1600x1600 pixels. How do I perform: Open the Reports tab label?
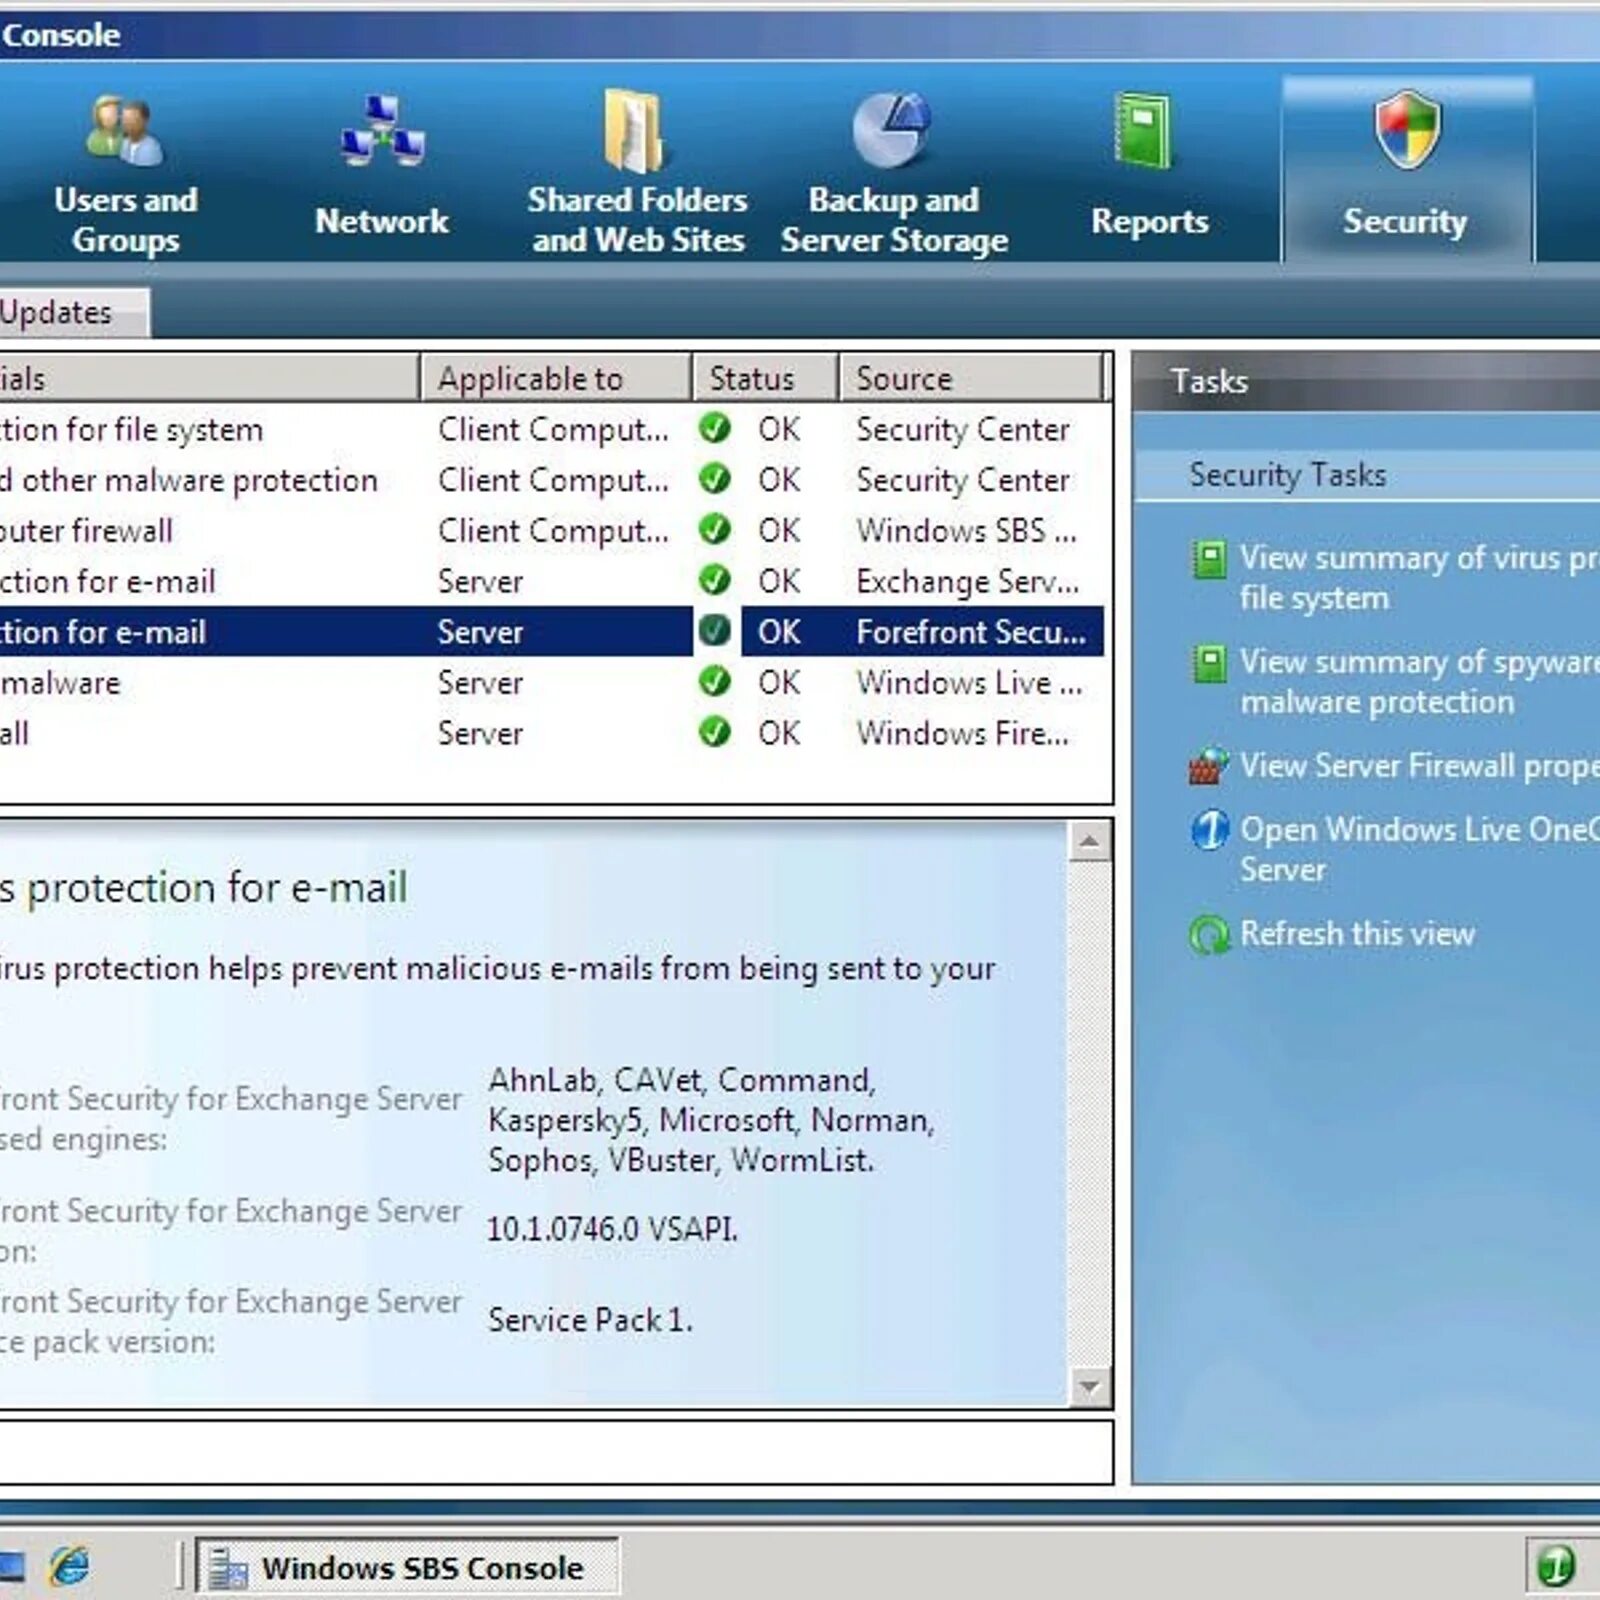click(x=1150, y=221)
